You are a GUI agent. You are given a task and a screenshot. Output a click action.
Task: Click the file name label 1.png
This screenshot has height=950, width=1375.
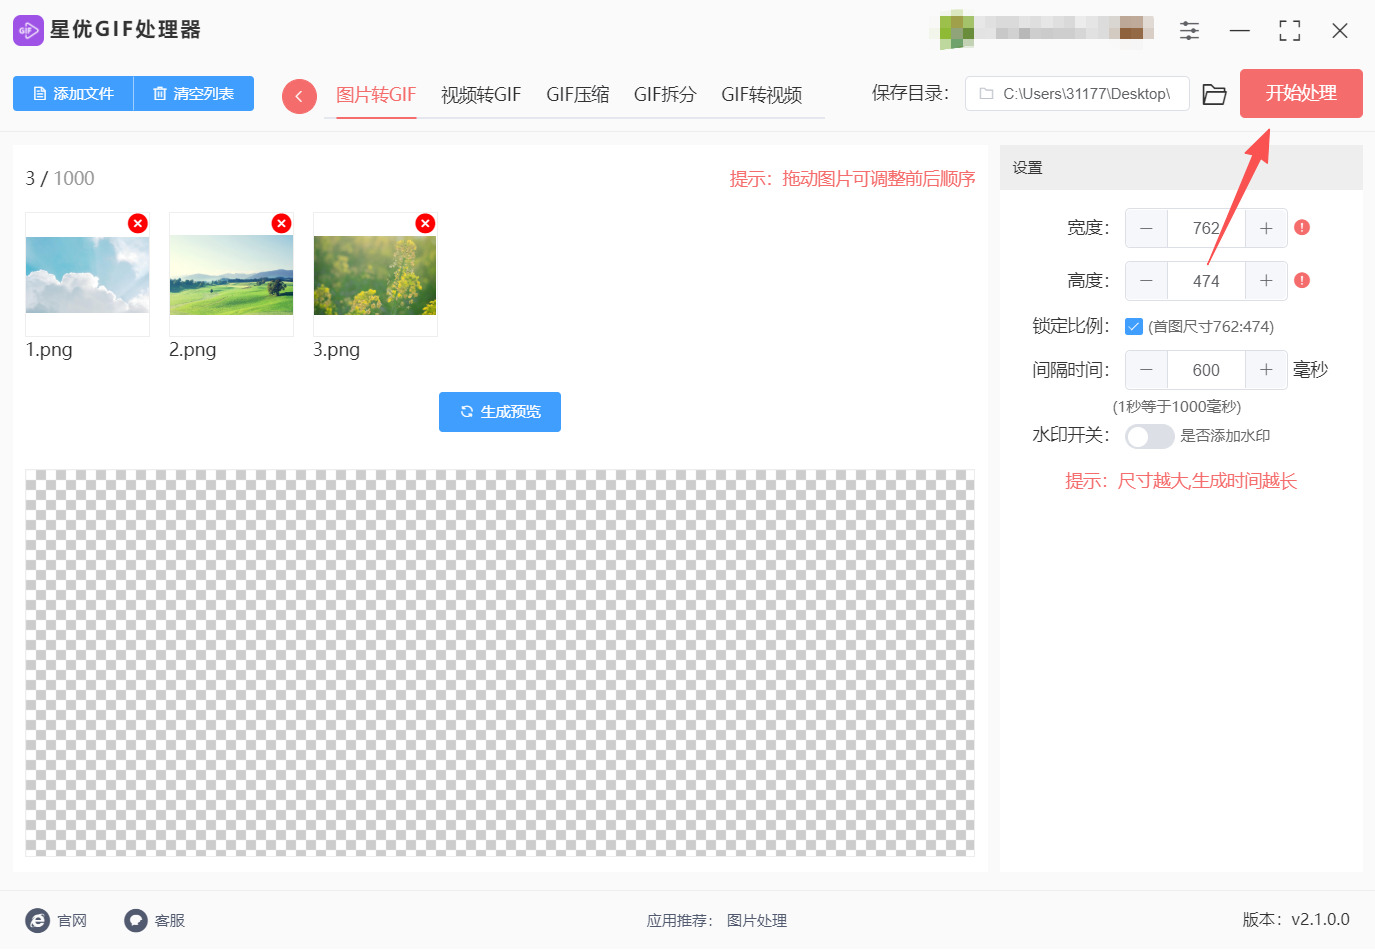tap(49, 350)
